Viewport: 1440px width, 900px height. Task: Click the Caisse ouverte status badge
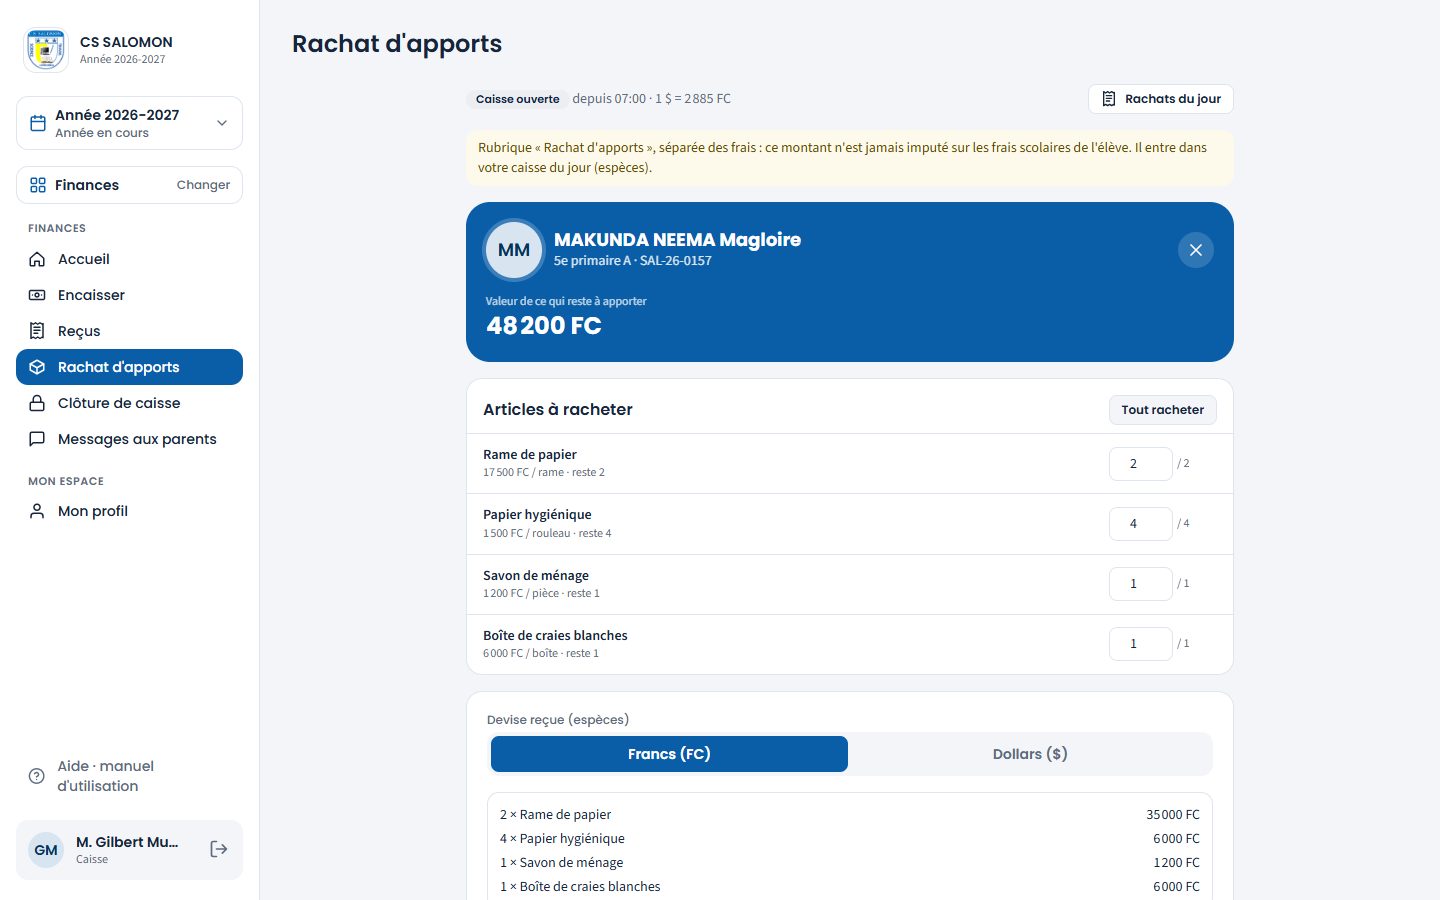coord(517,99)
